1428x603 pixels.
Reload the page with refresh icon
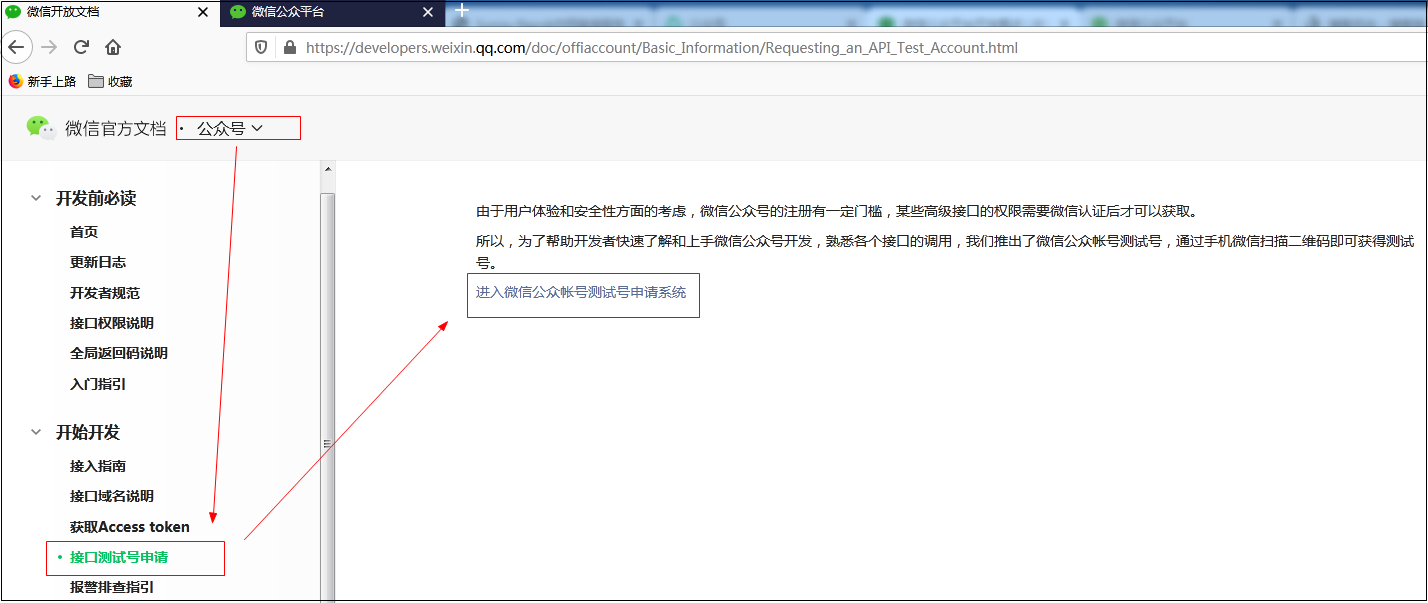[x=82, y=47]
